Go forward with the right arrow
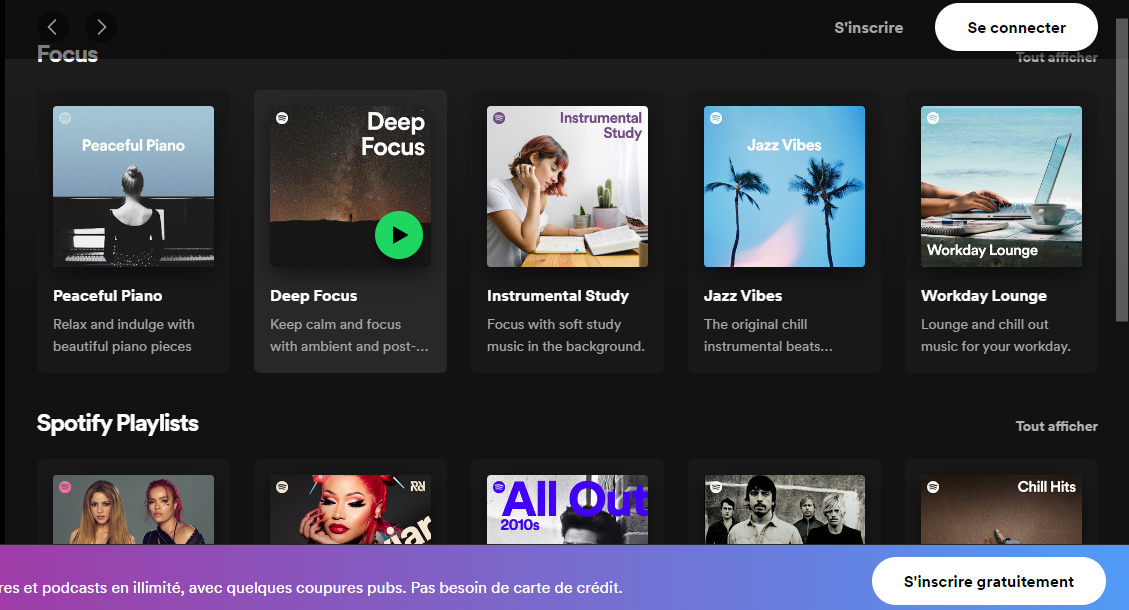 click(101, 27)
